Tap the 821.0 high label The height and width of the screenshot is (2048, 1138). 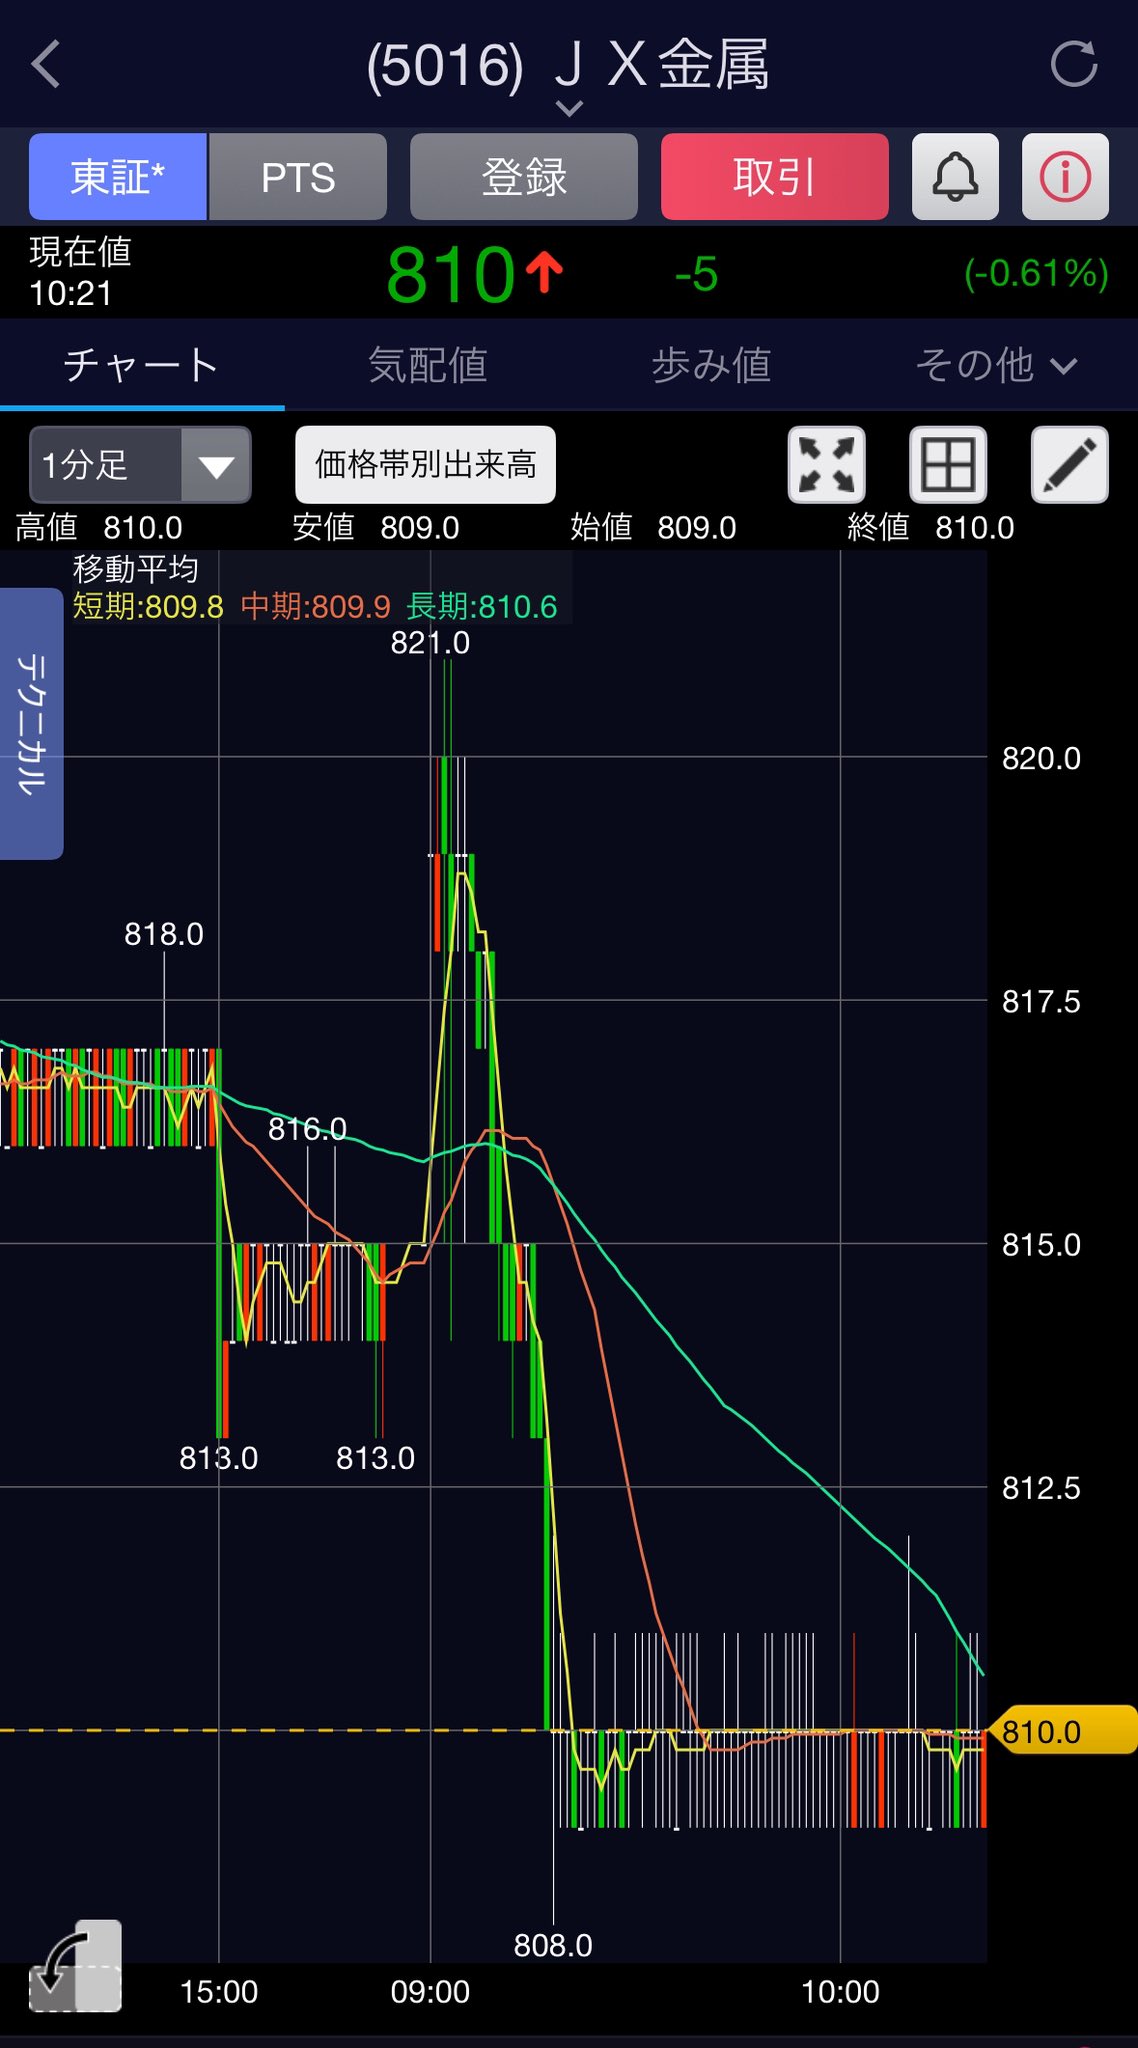(430, 643)
